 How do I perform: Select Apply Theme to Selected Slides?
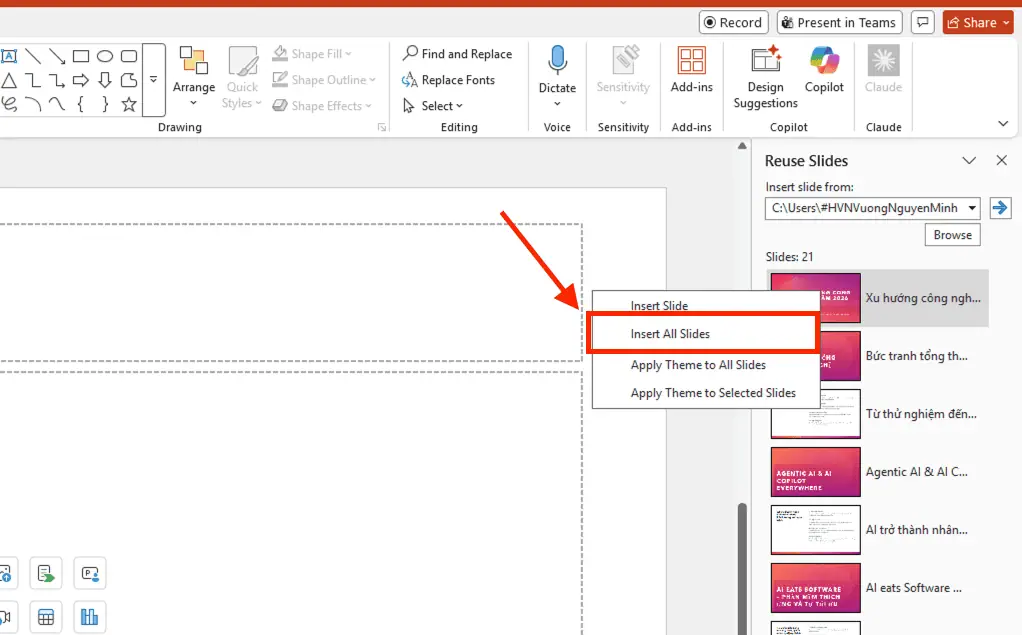point(705,392)
